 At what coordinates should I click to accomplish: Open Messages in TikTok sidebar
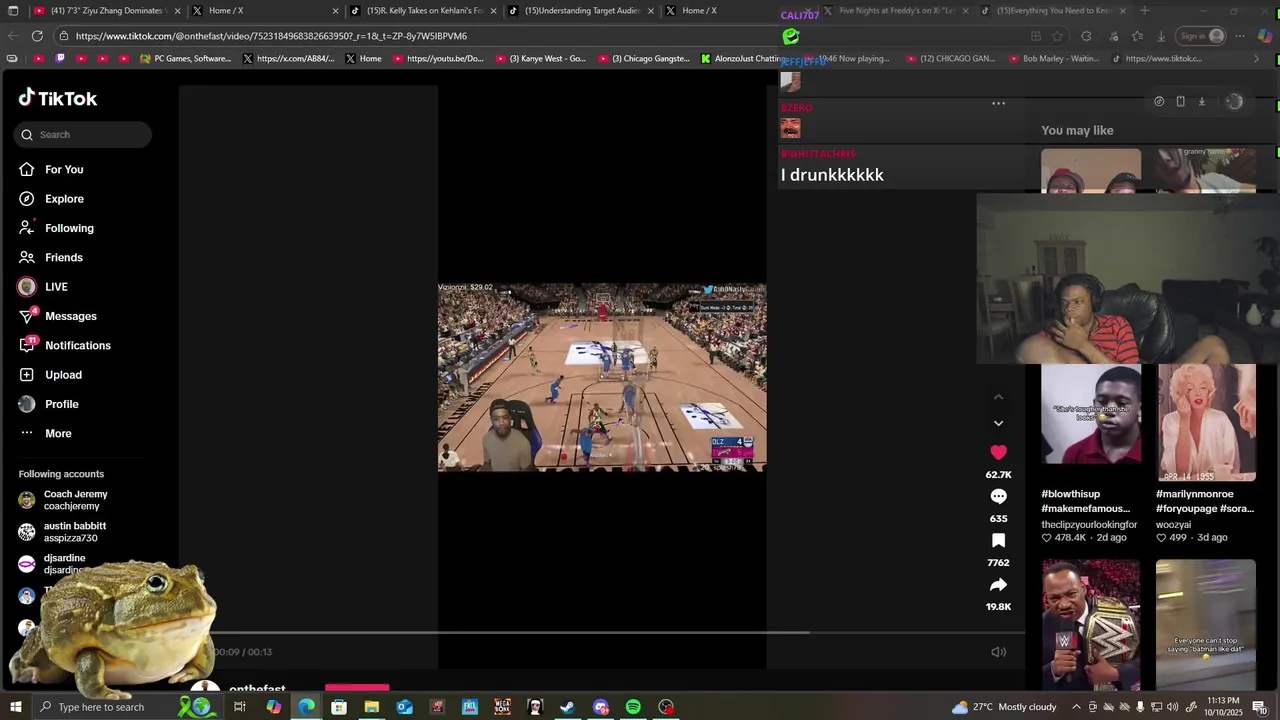70,316
